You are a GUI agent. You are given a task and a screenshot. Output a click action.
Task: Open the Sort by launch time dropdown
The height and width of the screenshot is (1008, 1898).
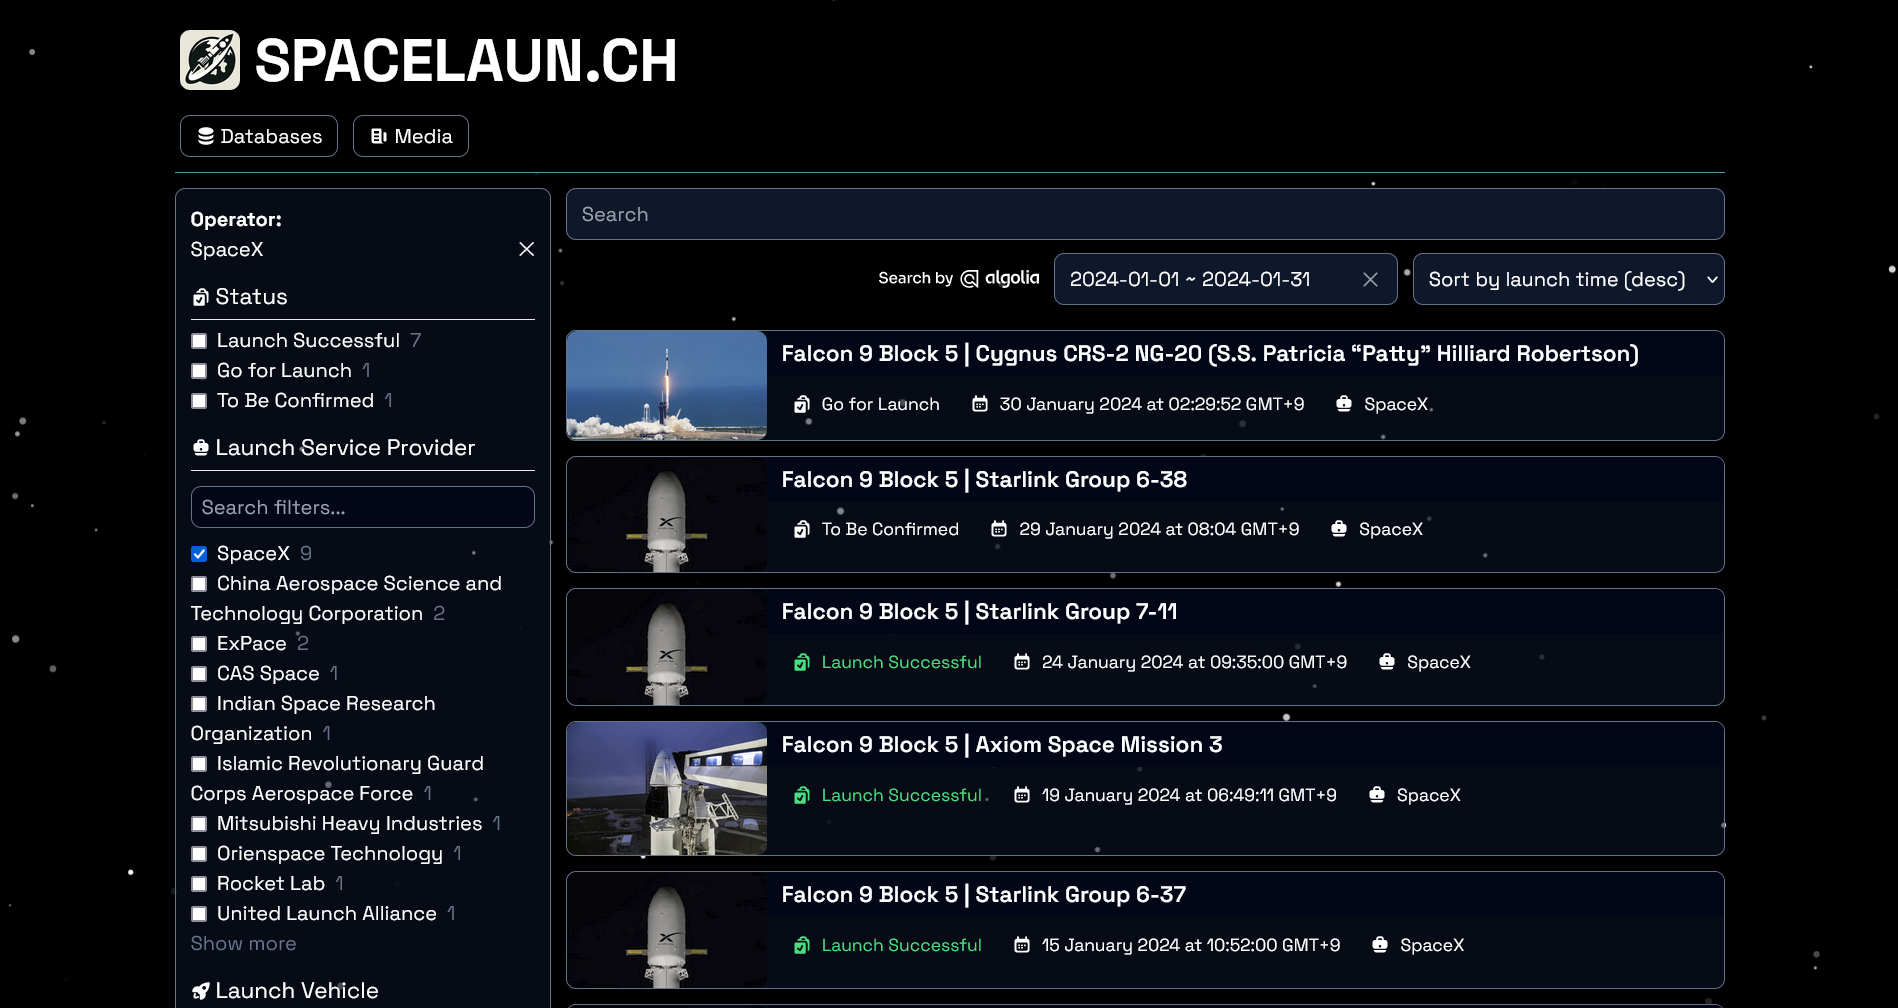(1568, 280)
